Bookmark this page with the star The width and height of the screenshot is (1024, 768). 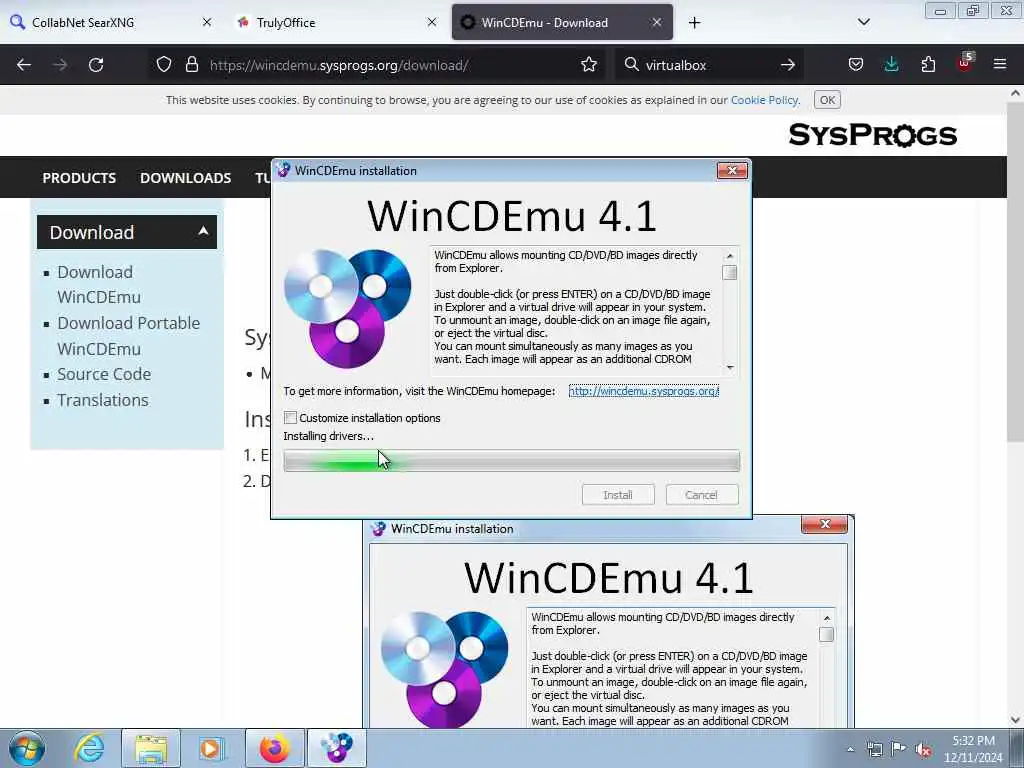point(588,65)
